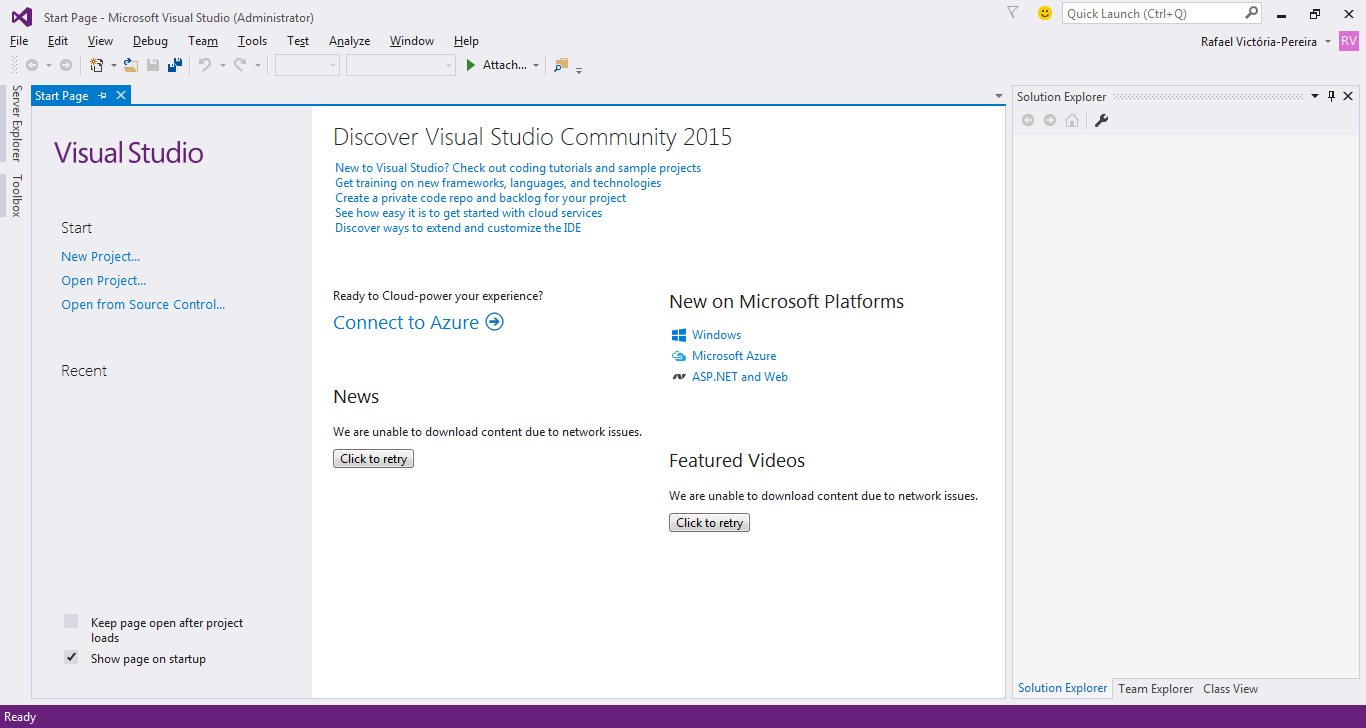
Task: Click retry button under Featured Videos
Action: [709, 523]
